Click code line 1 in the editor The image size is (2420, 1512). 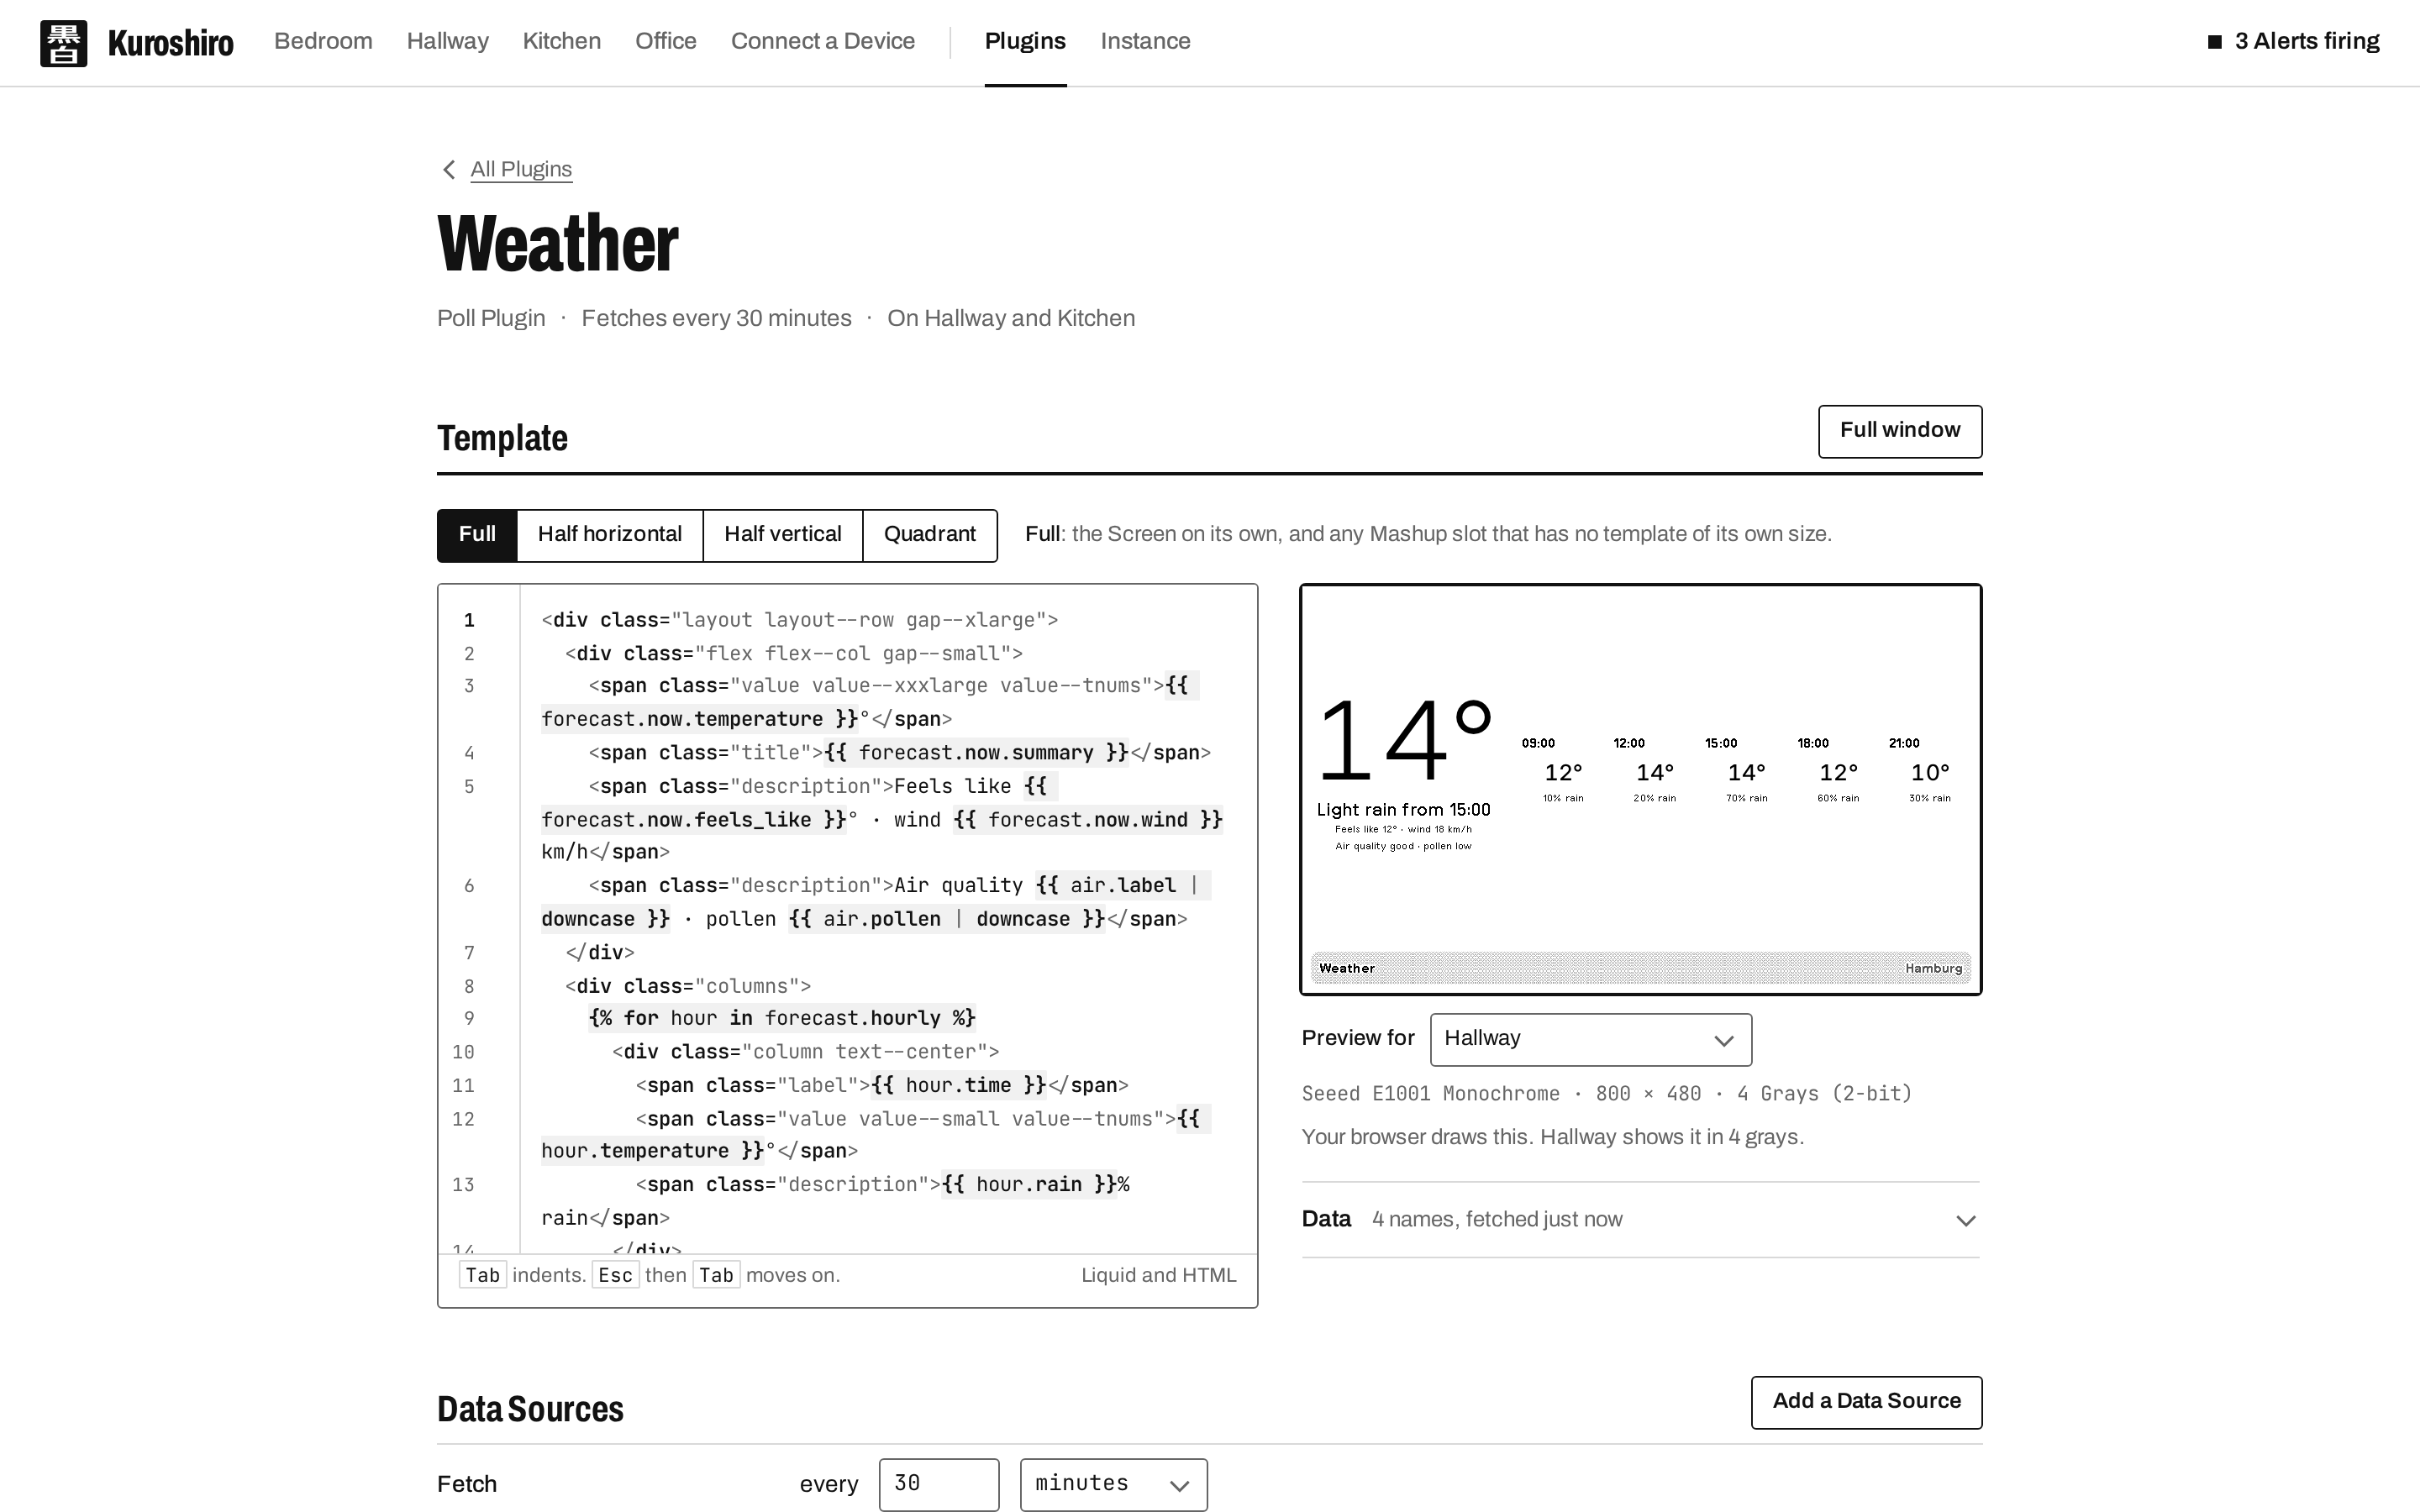799,620
